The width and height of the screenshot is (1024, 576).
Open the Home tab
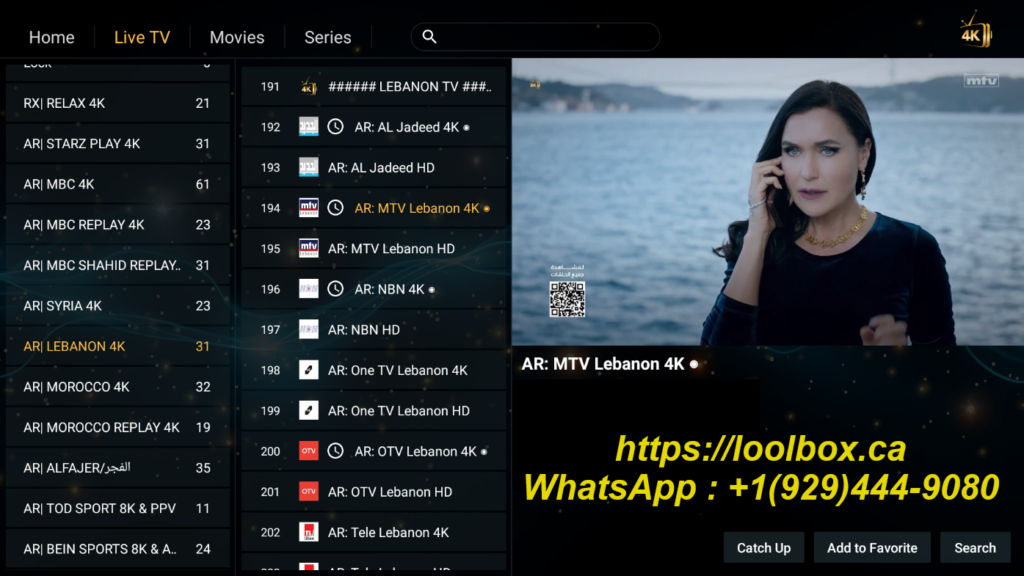[51, 37]
